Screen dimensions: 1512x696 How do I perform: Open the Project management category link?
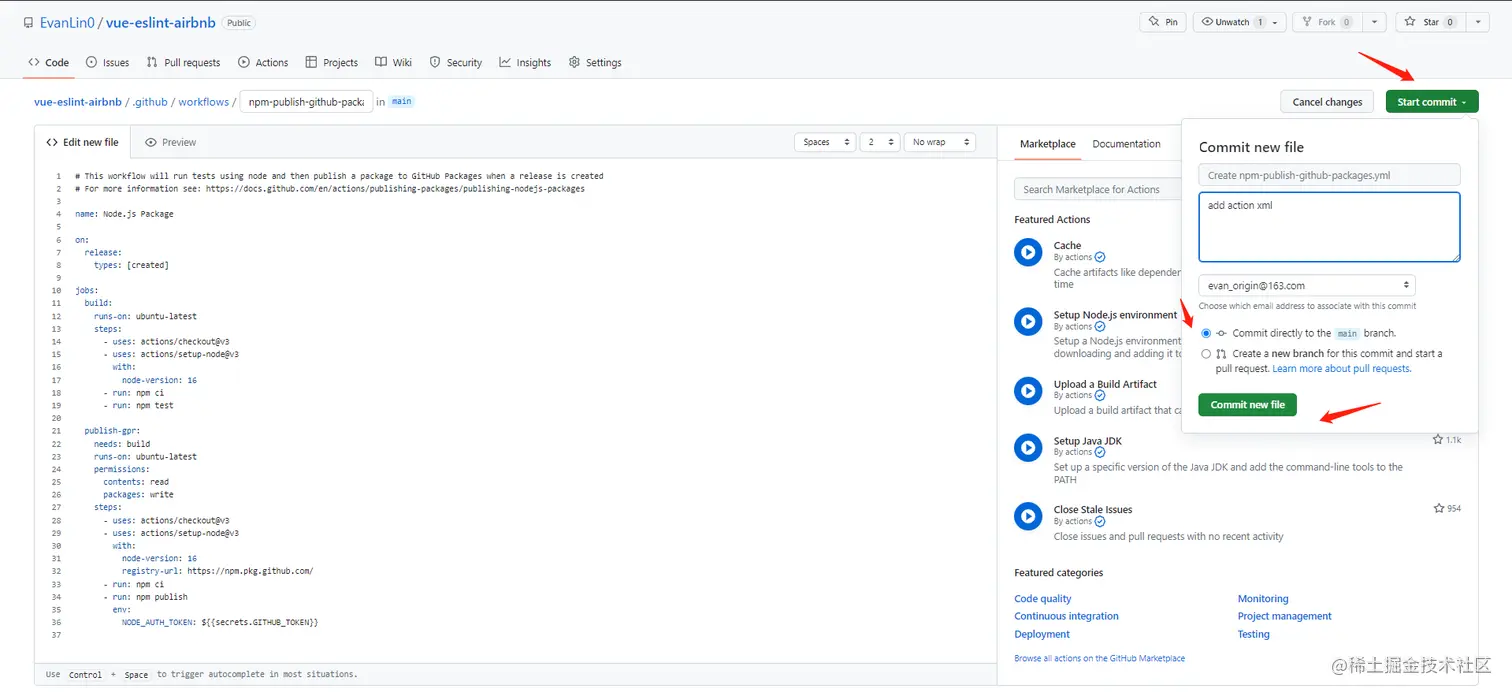coord(1284,616)
